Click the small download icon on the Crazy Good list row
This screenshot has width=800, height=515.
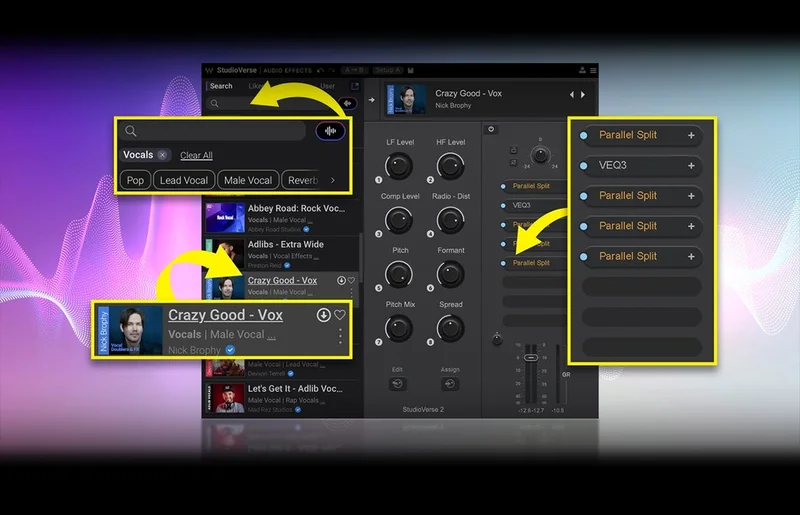pos(341,280)
